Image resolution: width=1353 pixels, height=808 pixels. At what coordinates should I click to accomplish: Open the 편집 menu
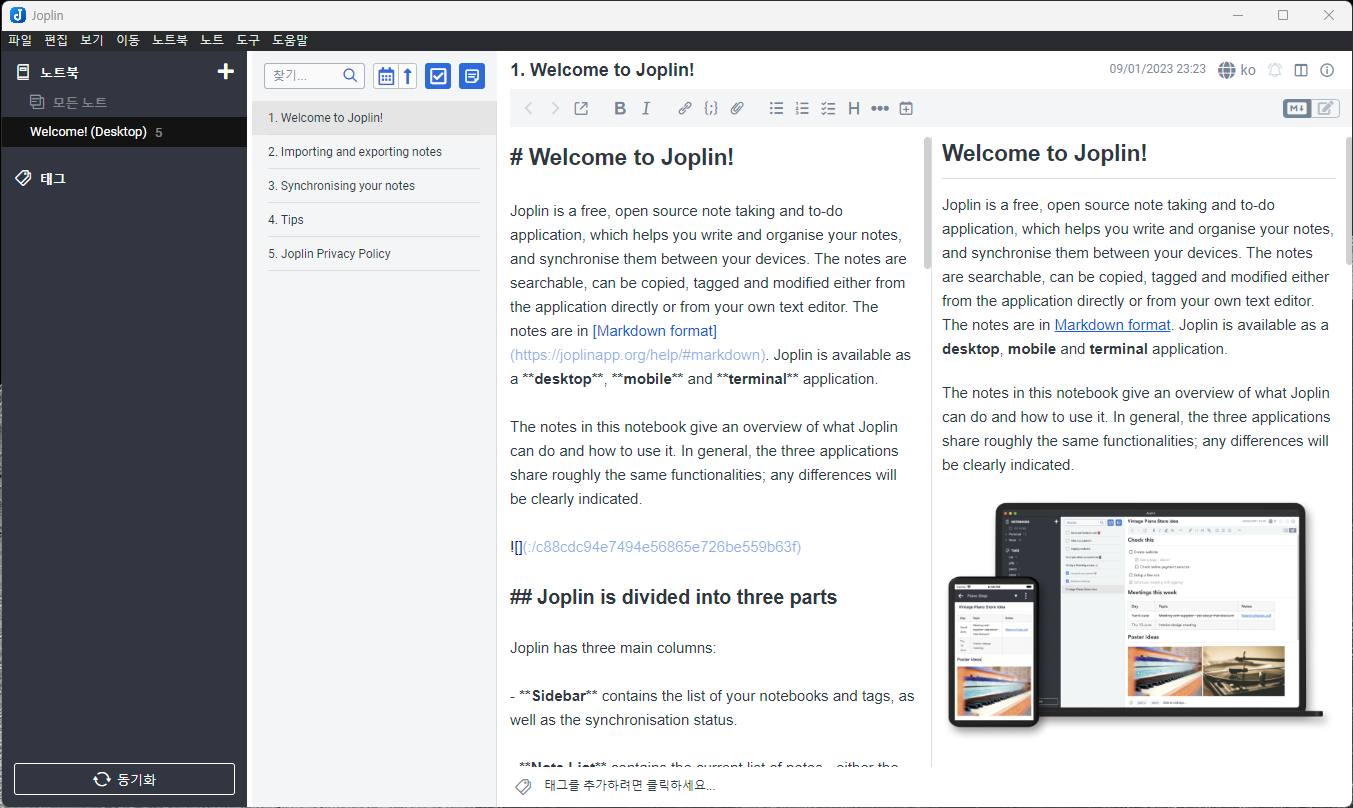click(x=56, y=40)
